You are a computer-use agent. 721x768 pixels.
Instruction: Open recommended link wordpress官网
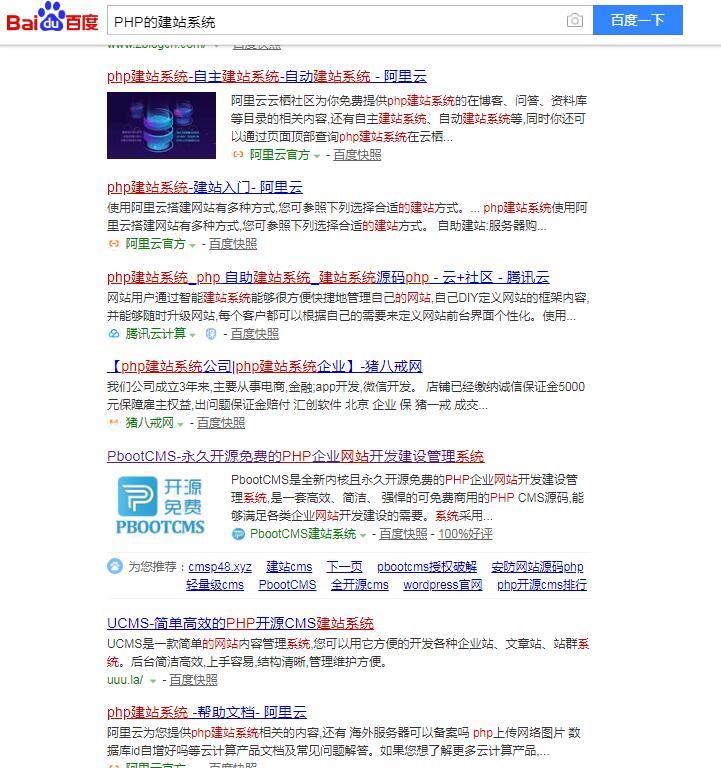coord(443,585)
